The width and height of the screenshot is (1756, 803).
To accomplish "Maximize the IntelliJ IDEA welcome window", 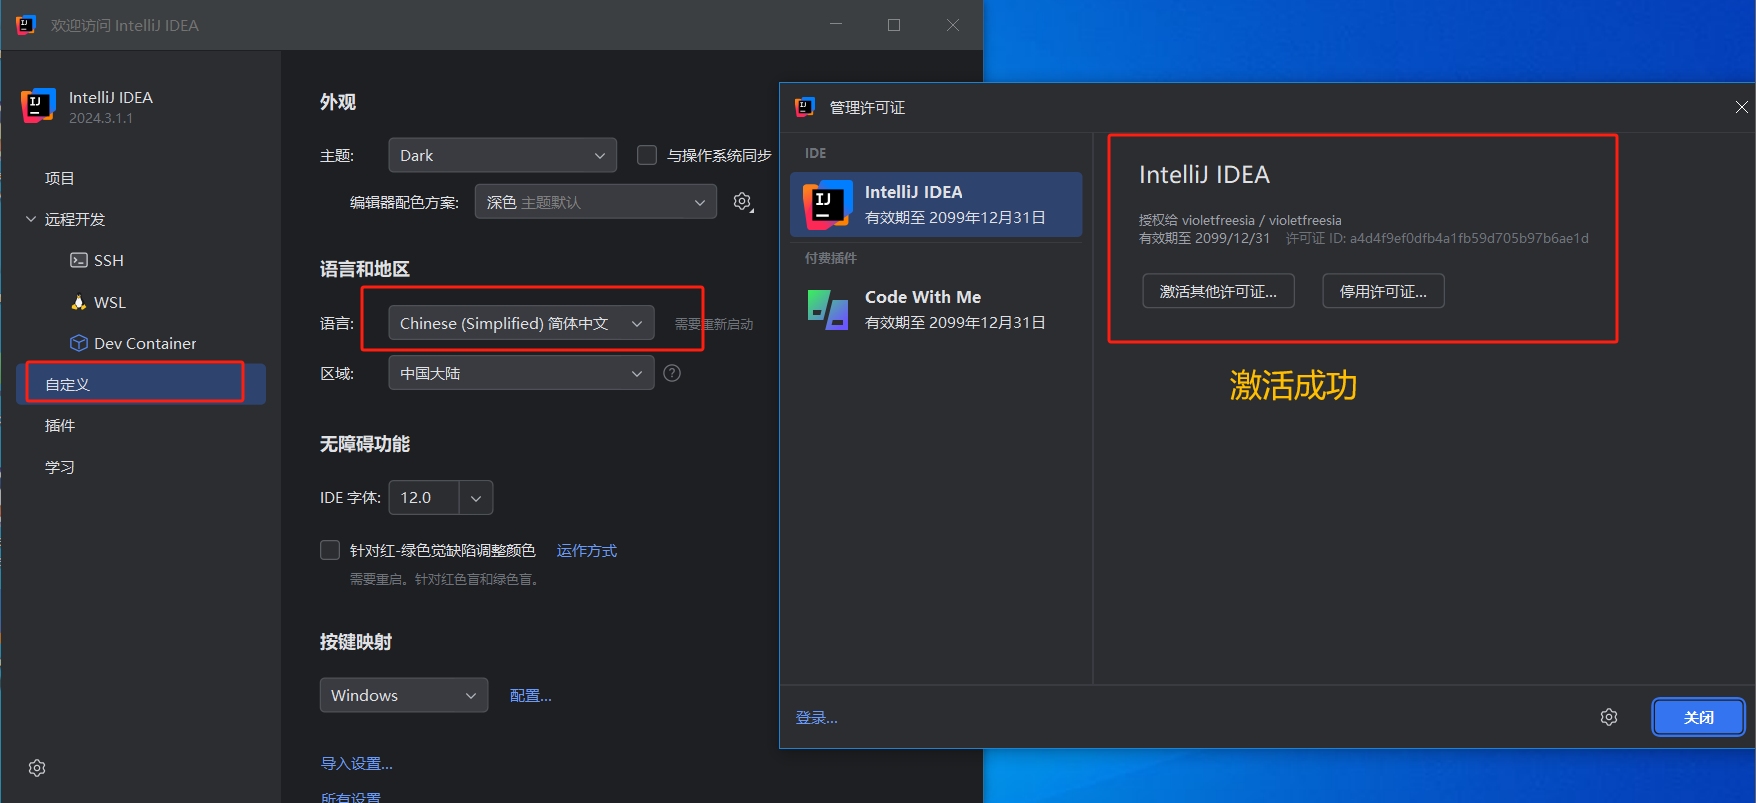I will coord(894,25).
